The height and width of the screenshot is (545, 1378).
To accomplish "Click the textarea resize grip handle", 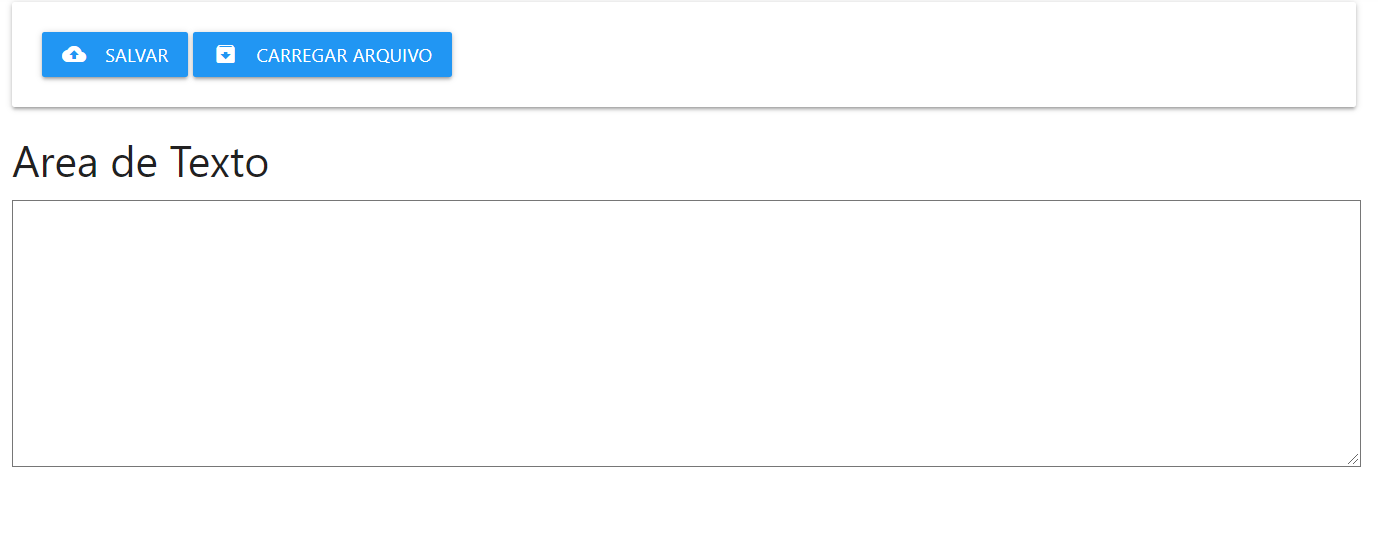I will tap(1353, 459).
